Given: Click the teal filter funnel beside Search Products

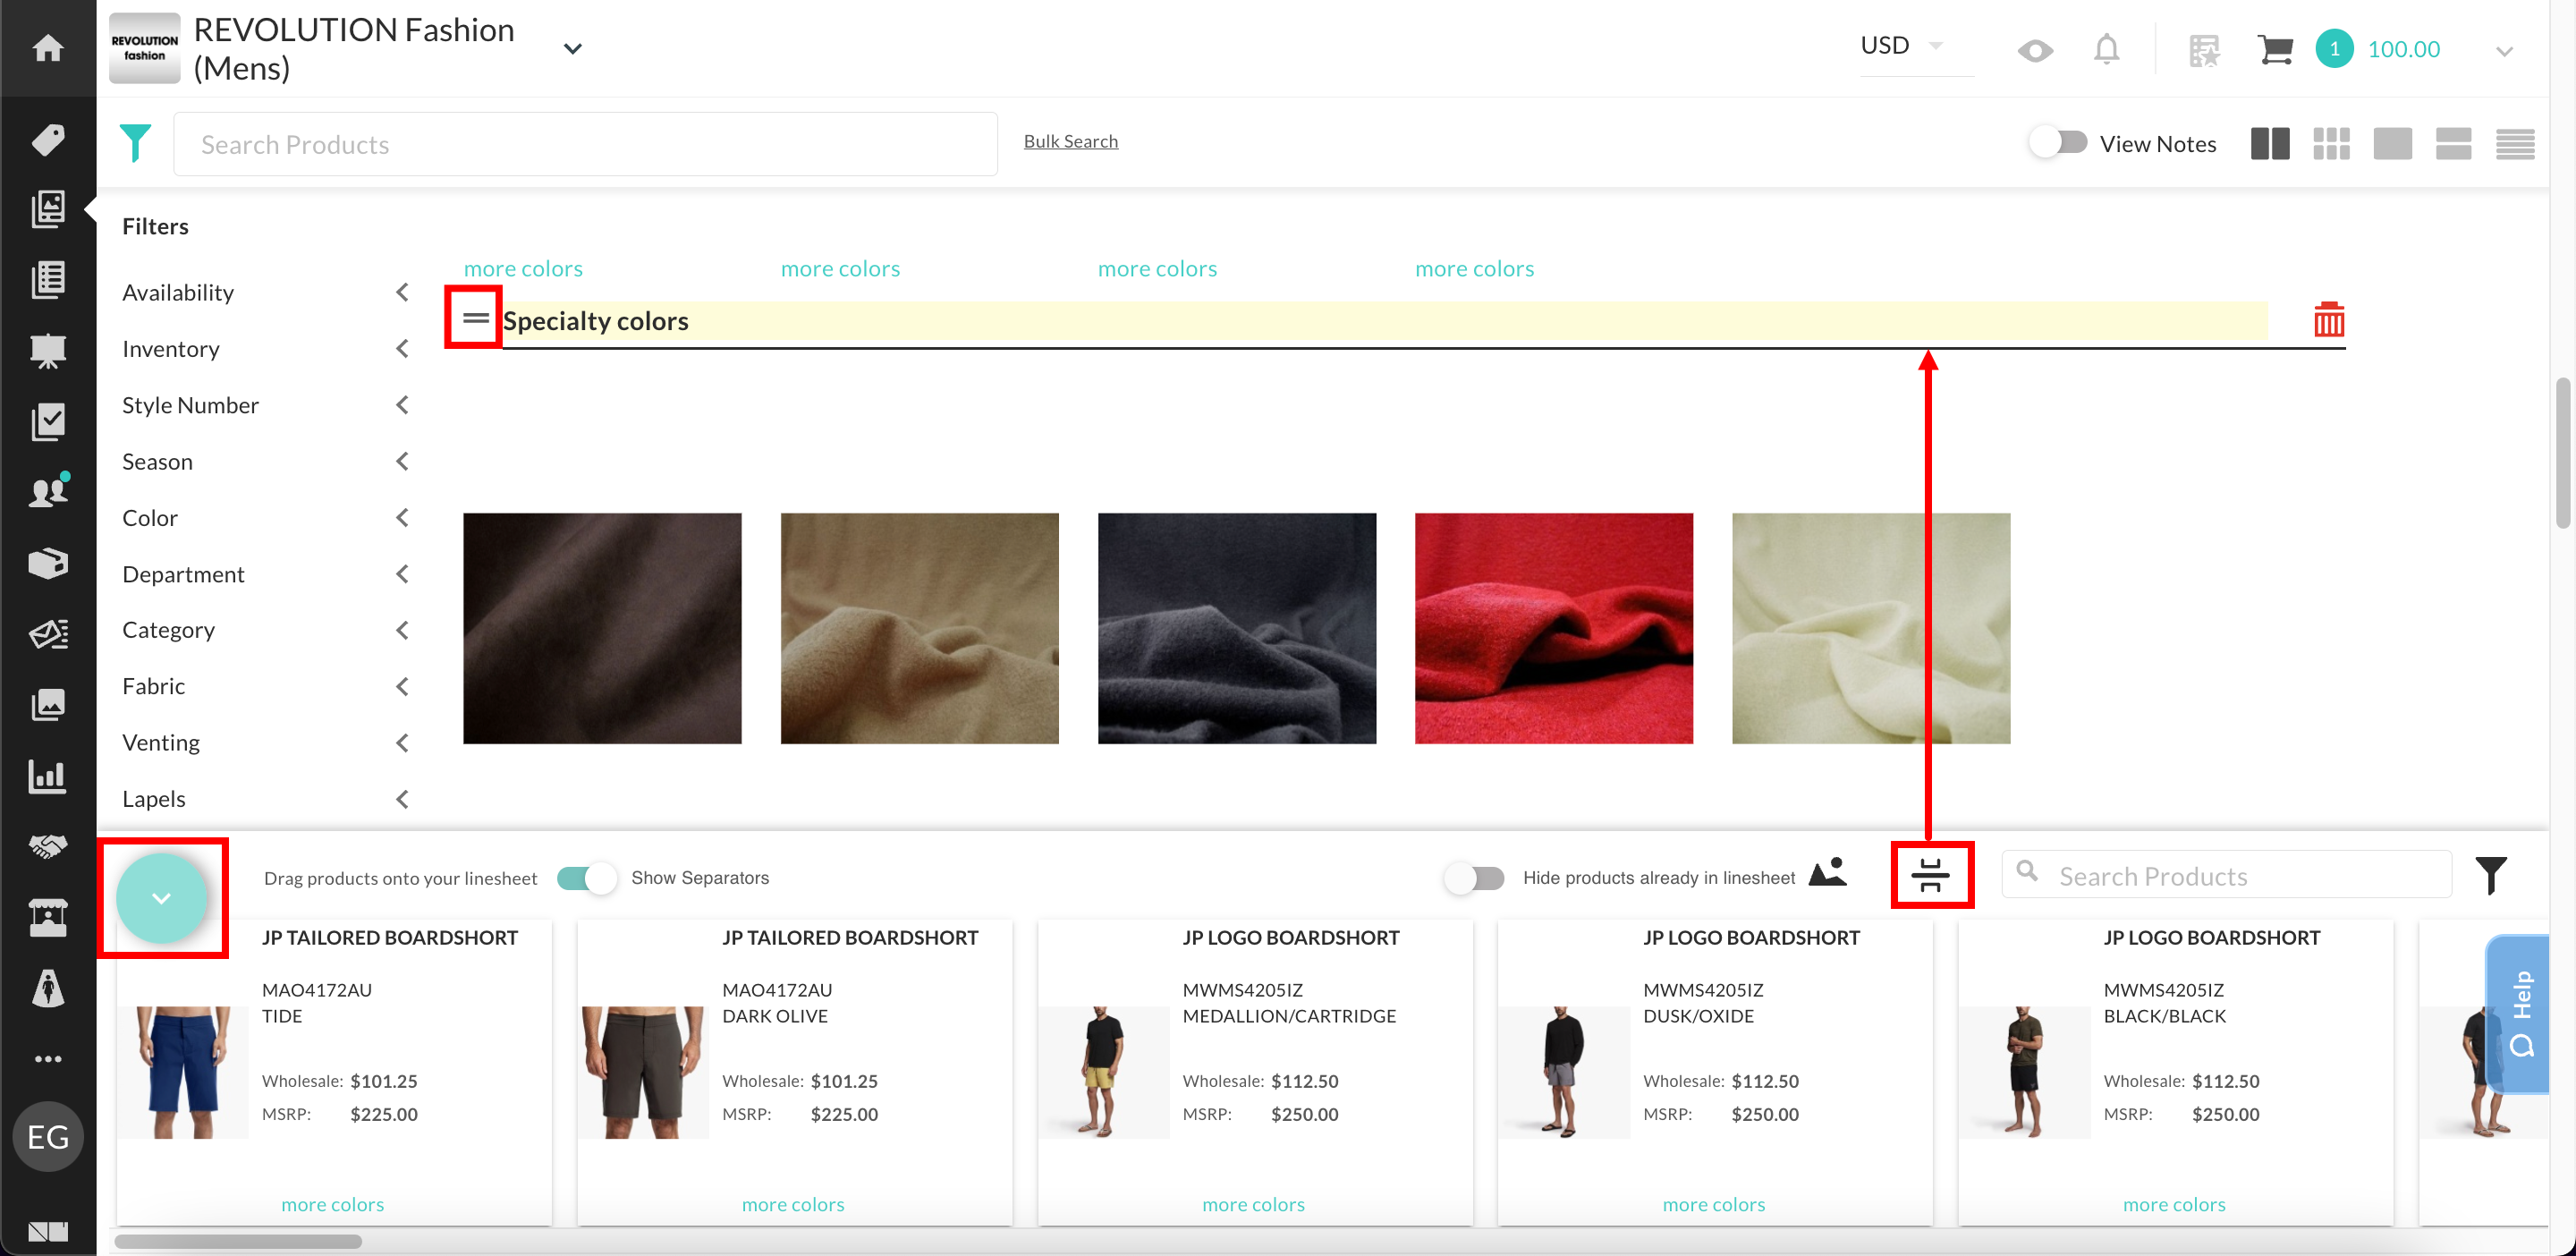Looking at the screenshot, I should (135, 143).
